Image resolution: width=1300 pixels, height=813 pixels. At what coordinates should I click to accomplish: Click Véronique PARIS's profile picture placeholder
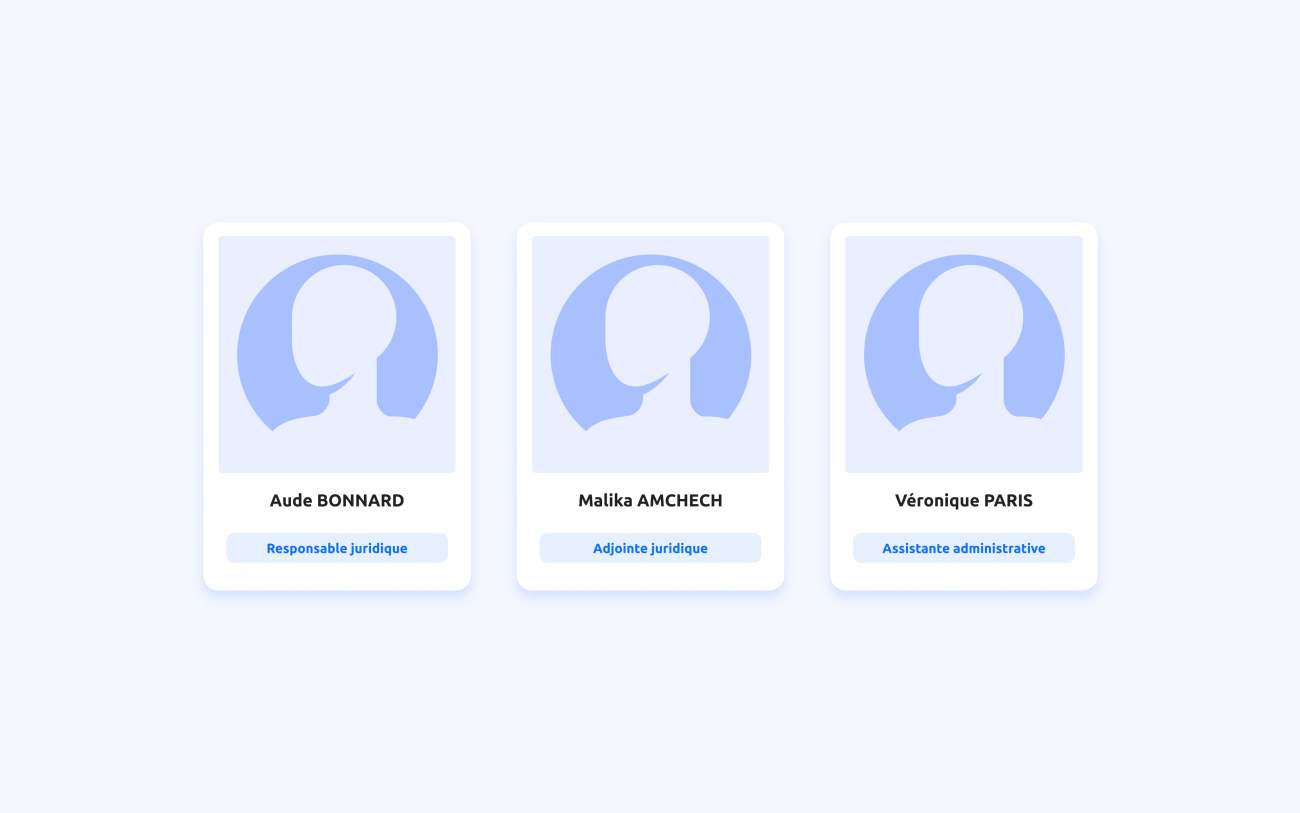pyautogui.click(x=964, y=354)
